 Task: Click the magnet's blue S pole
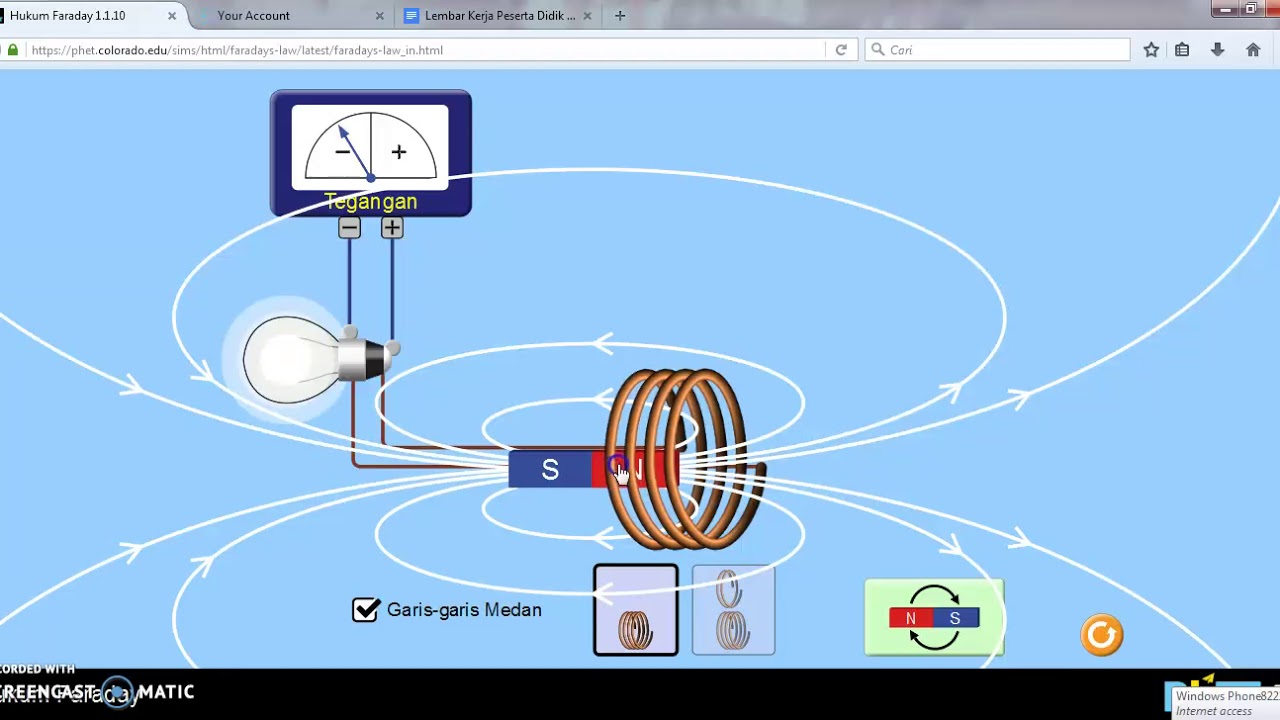coord(550,470)
